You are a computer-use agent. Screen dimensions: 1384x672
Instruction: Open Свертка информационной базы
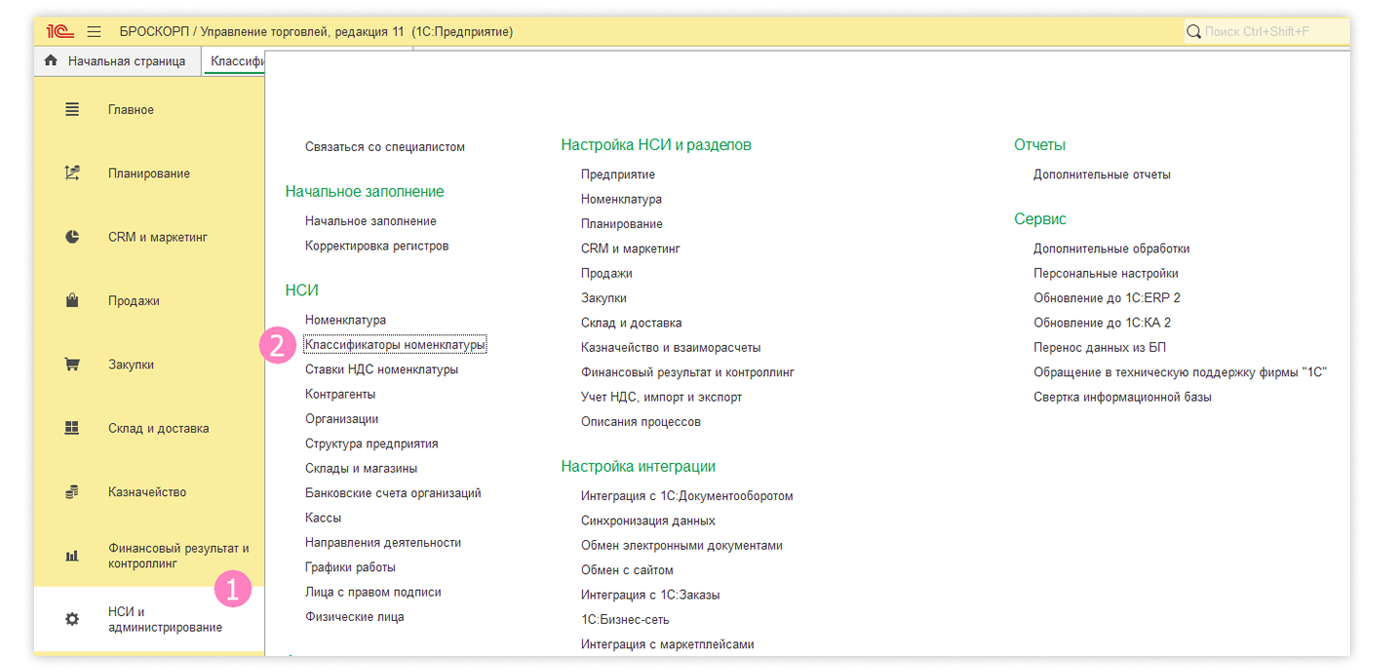click(1122, 397)
